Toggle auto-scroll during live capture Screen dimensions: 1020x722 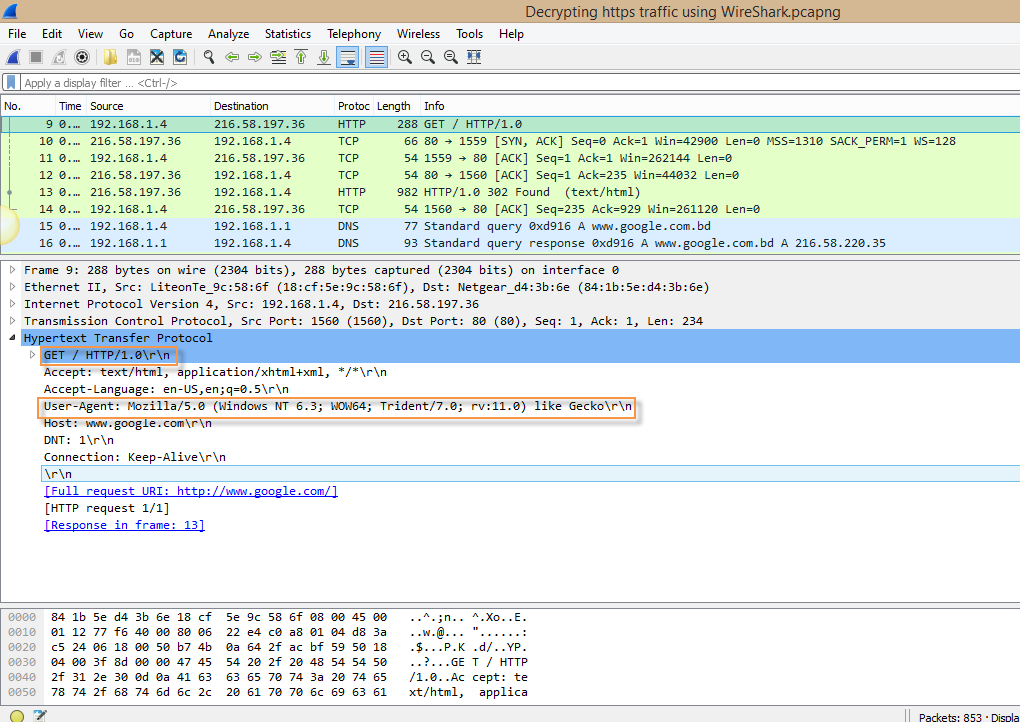point(348,57)
